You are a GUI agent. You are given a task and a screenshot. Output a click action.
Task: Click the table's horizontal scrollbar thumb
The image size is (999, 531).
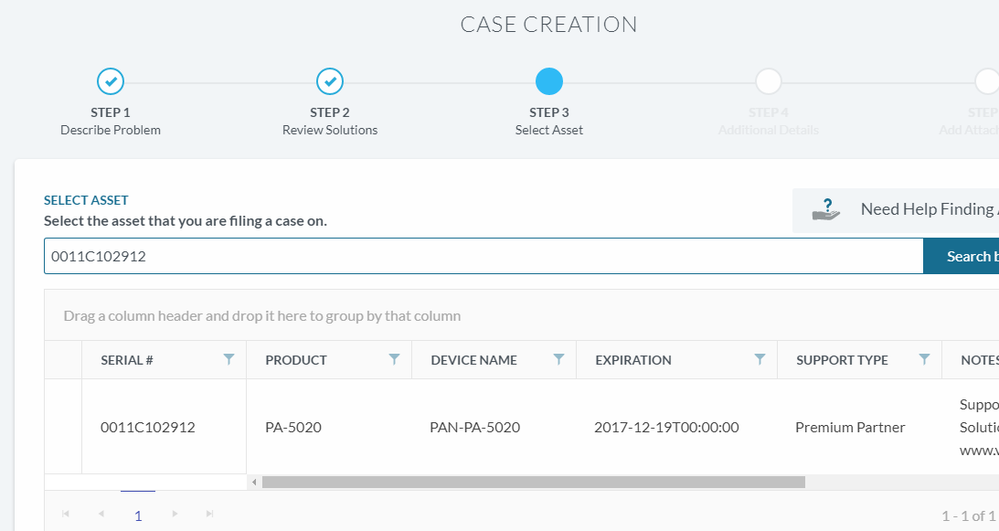point(533,482)
